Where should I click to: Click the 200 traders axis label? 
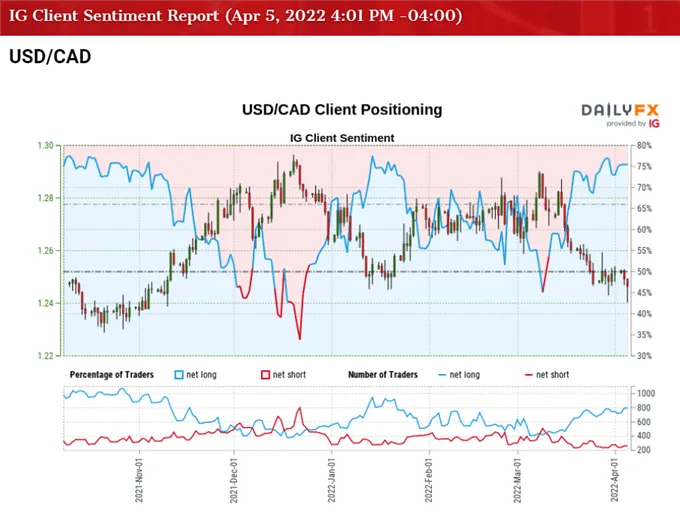644,450
